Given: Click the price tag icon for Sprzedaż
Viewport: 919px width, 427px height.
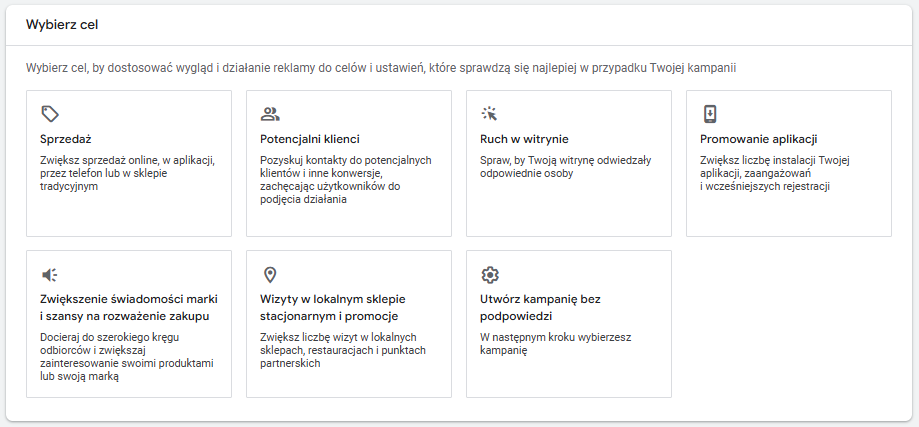Looking at the screenshot, I should click(x=50, y=114).
